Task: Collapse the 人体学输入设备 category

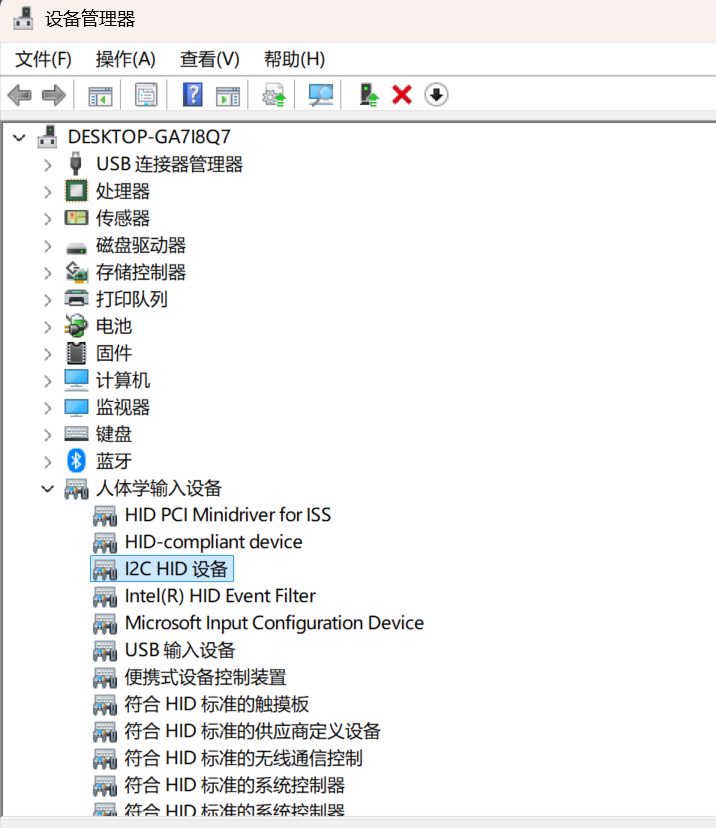Action: [48, 489]
